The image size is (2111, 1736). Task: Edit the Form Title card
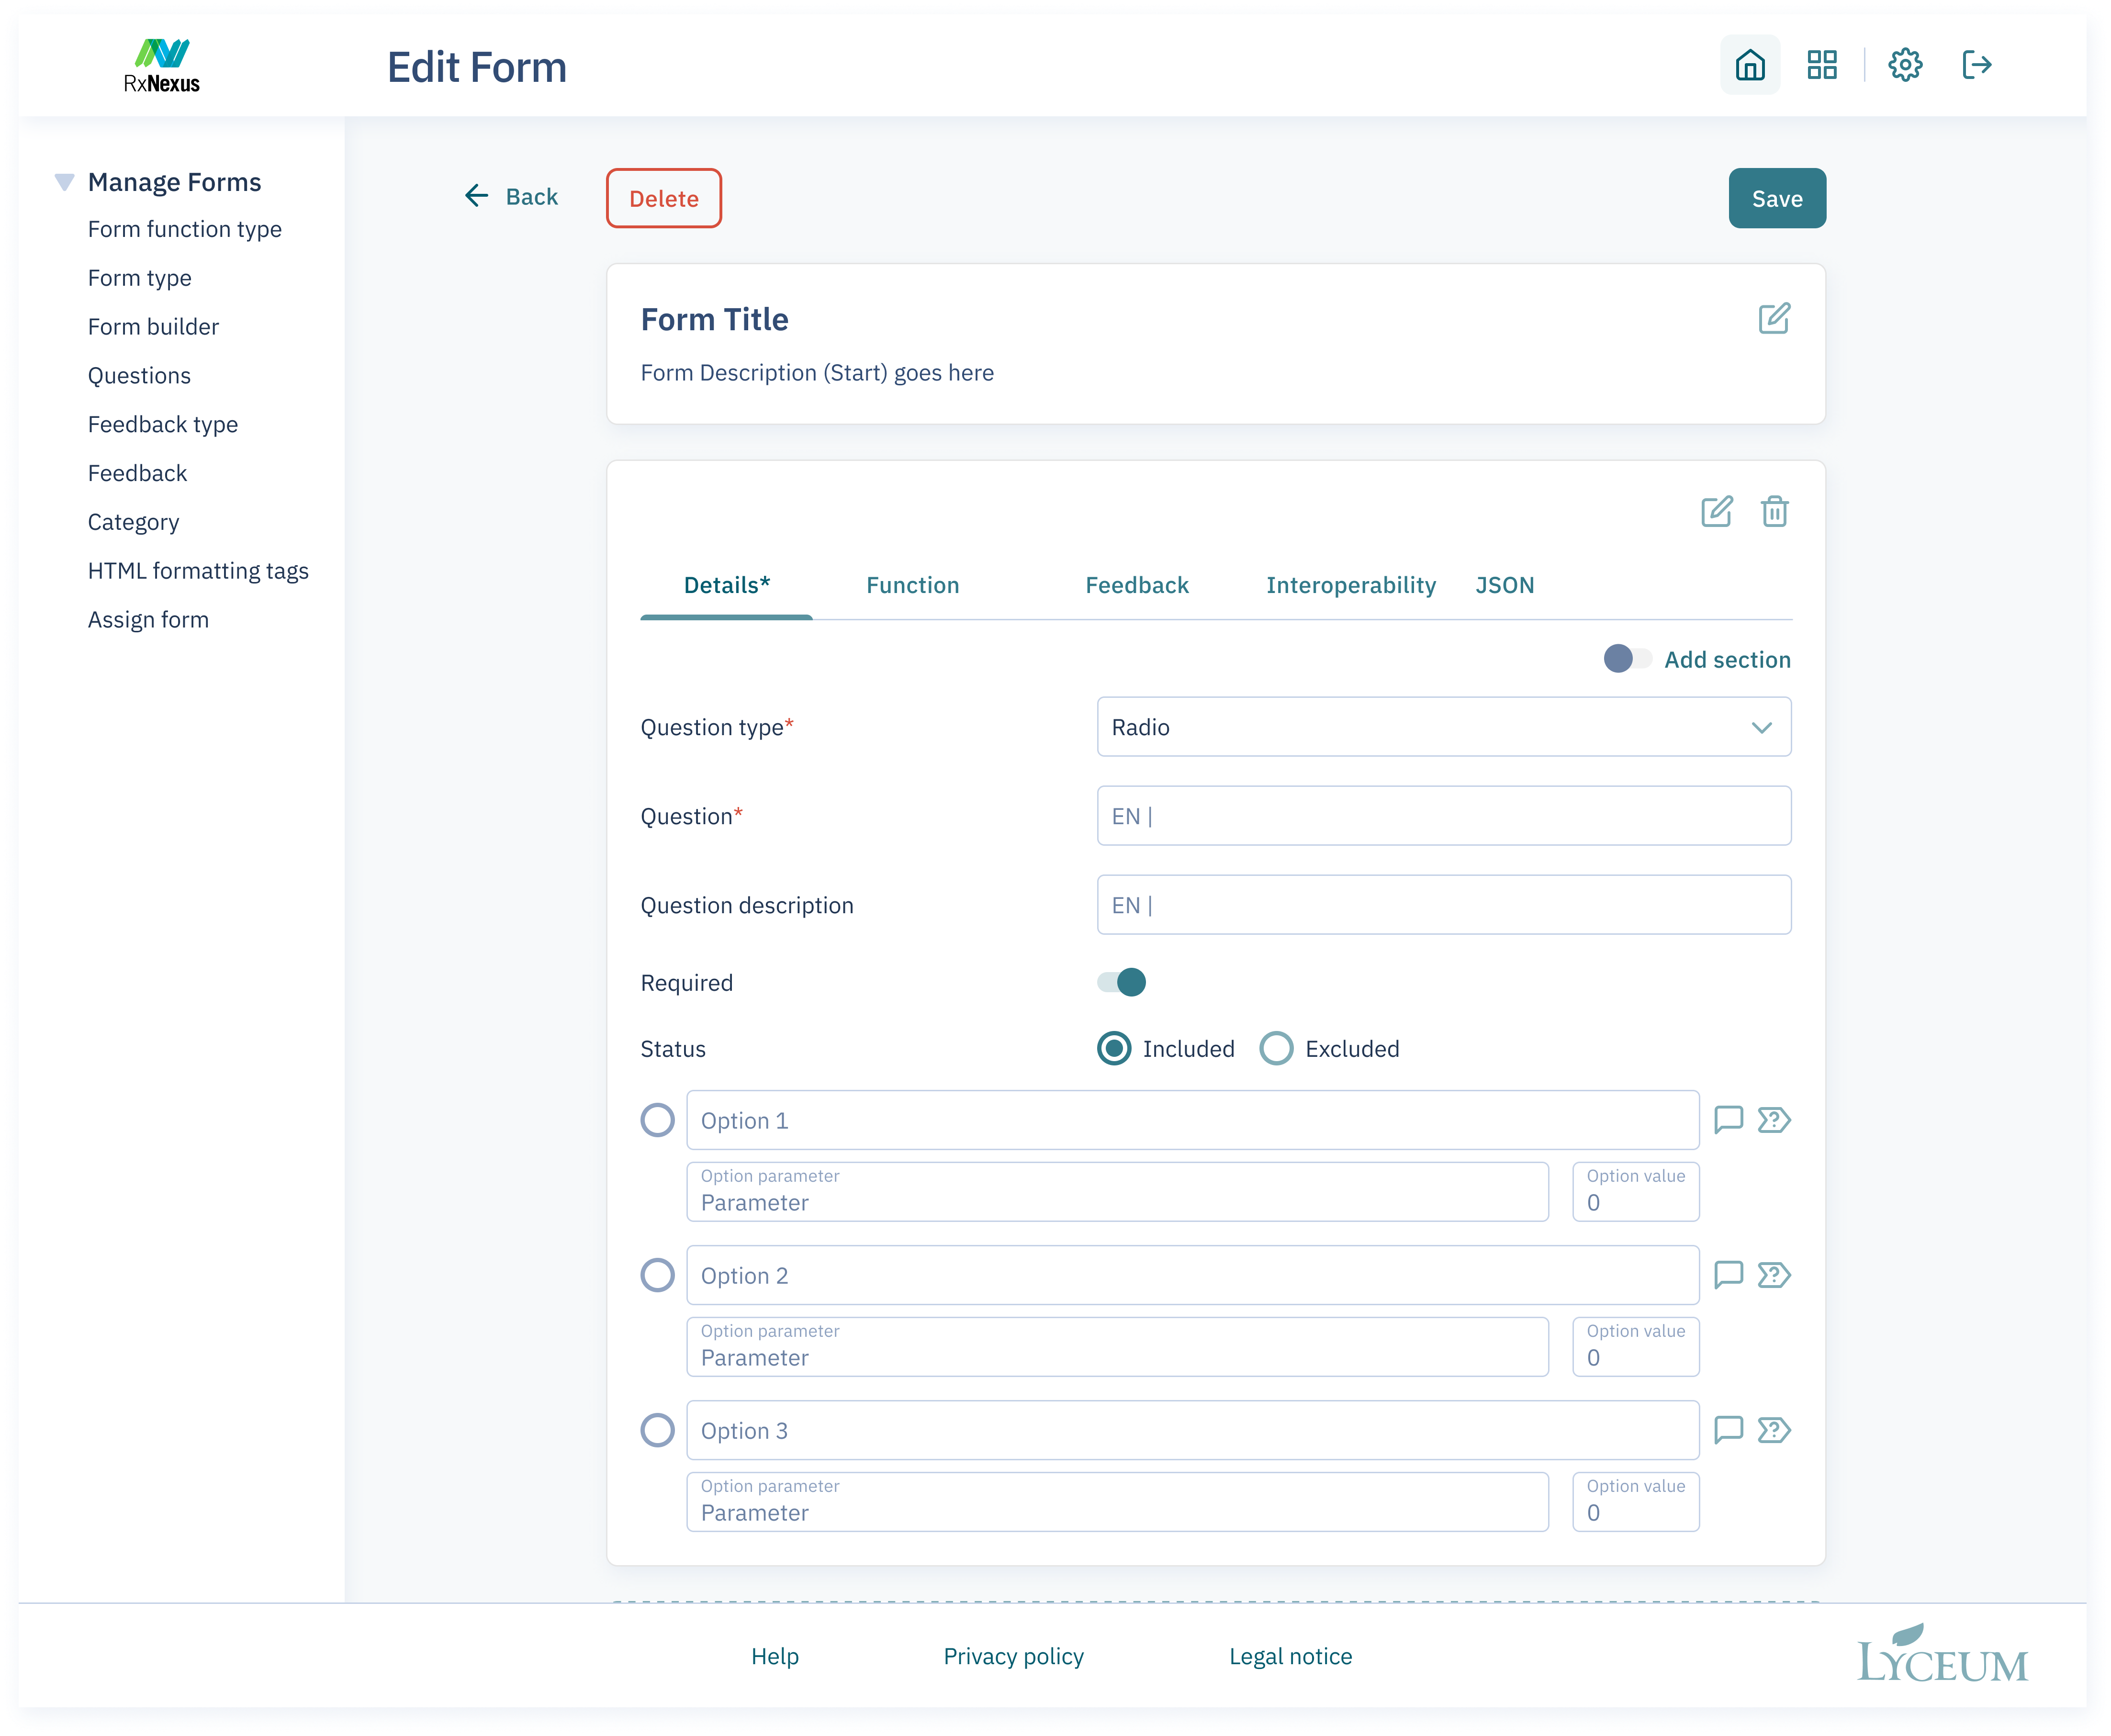click(x=1773, y=319)
